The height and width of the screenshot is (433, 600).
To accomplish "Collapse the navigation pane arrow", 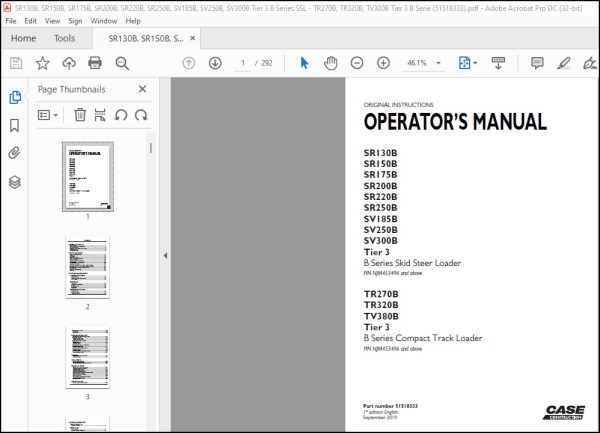I will (165, 255).
